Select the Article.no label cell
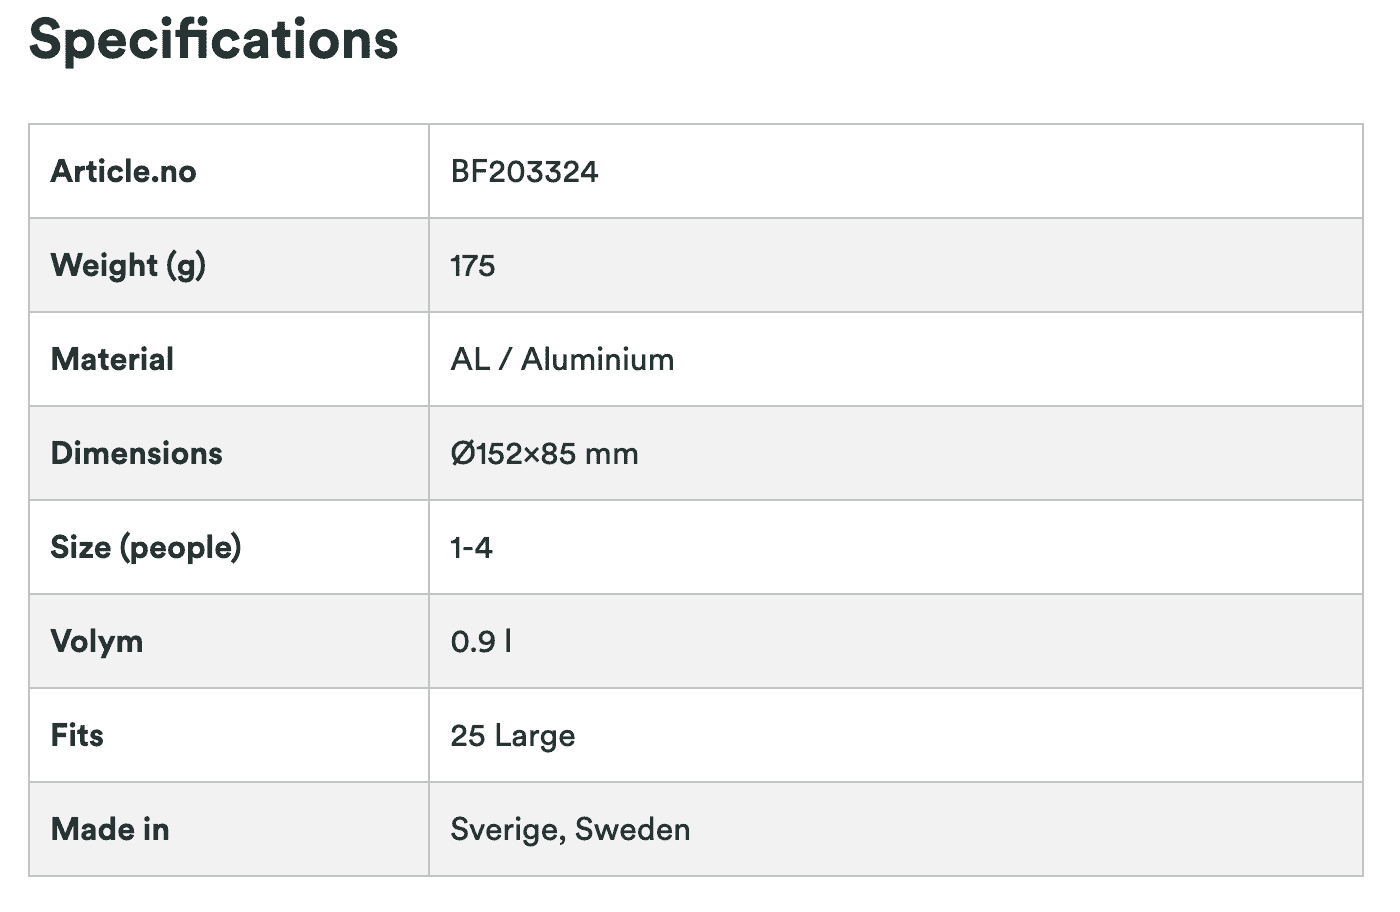This screenshot has width=1400, height=912. pyautogui.click(x=229, y=171)
